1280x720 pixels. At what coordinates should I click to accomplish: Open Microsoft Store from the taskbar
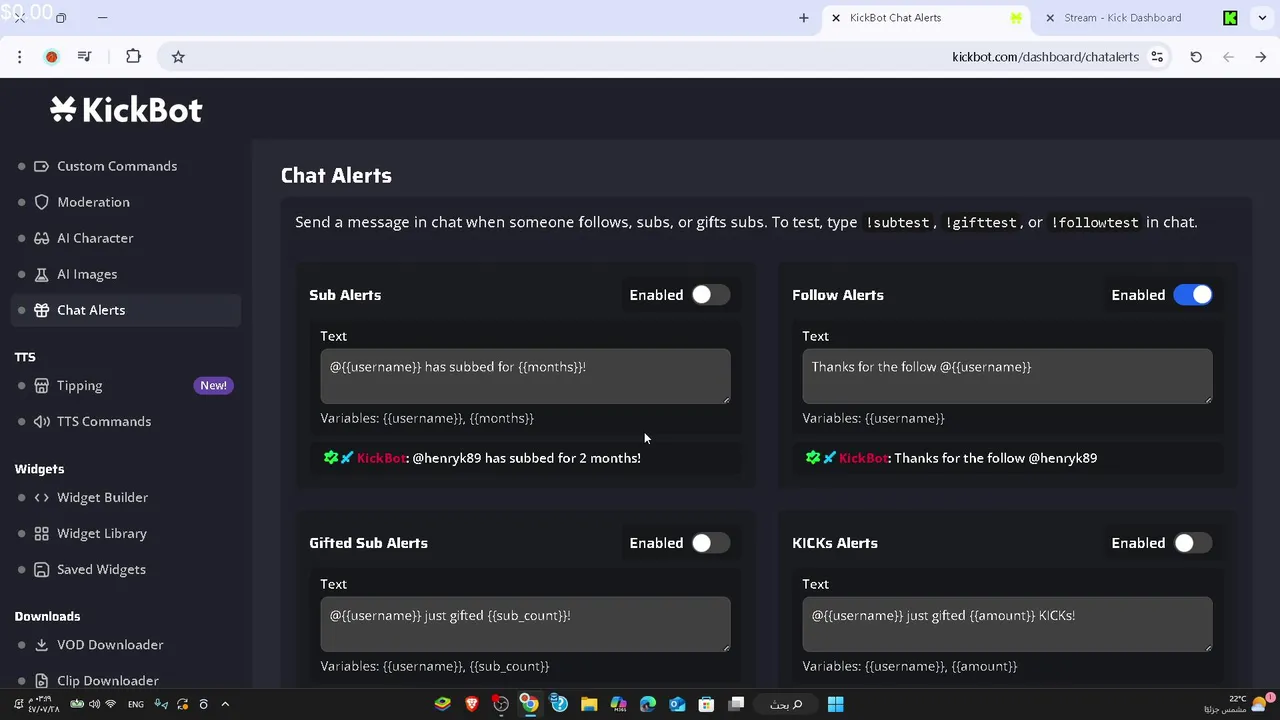point(706,704)
